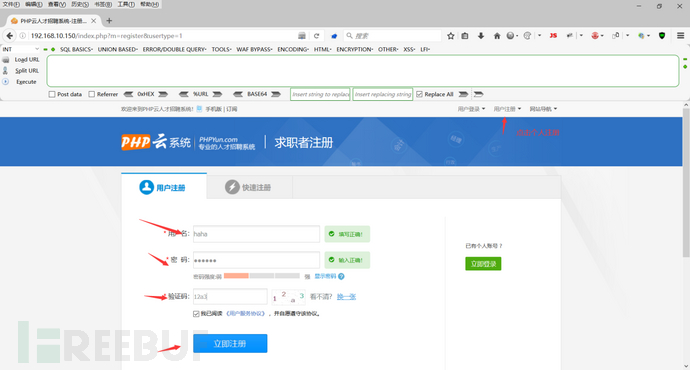690x370 pixels.
Task: Open the 查看(V) menu
Action: pos(57,4)
